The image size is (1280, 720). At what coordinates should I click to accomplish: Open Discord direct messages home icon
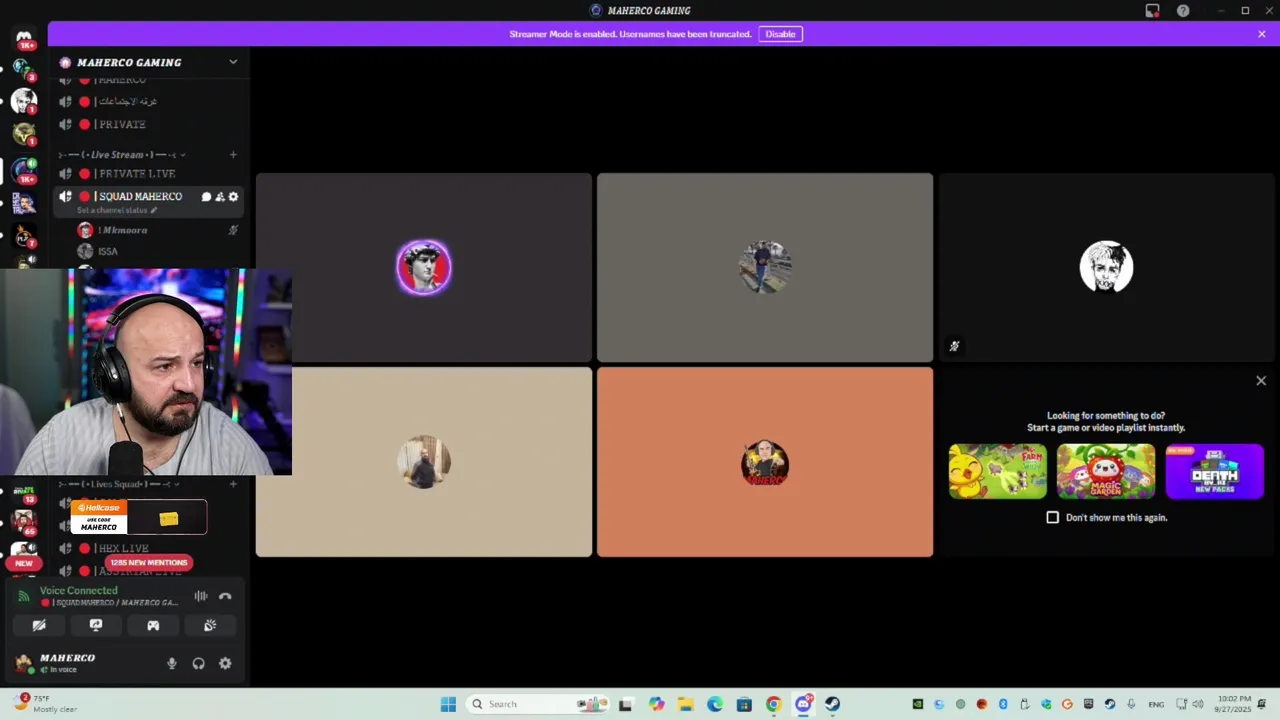point(24,38)
